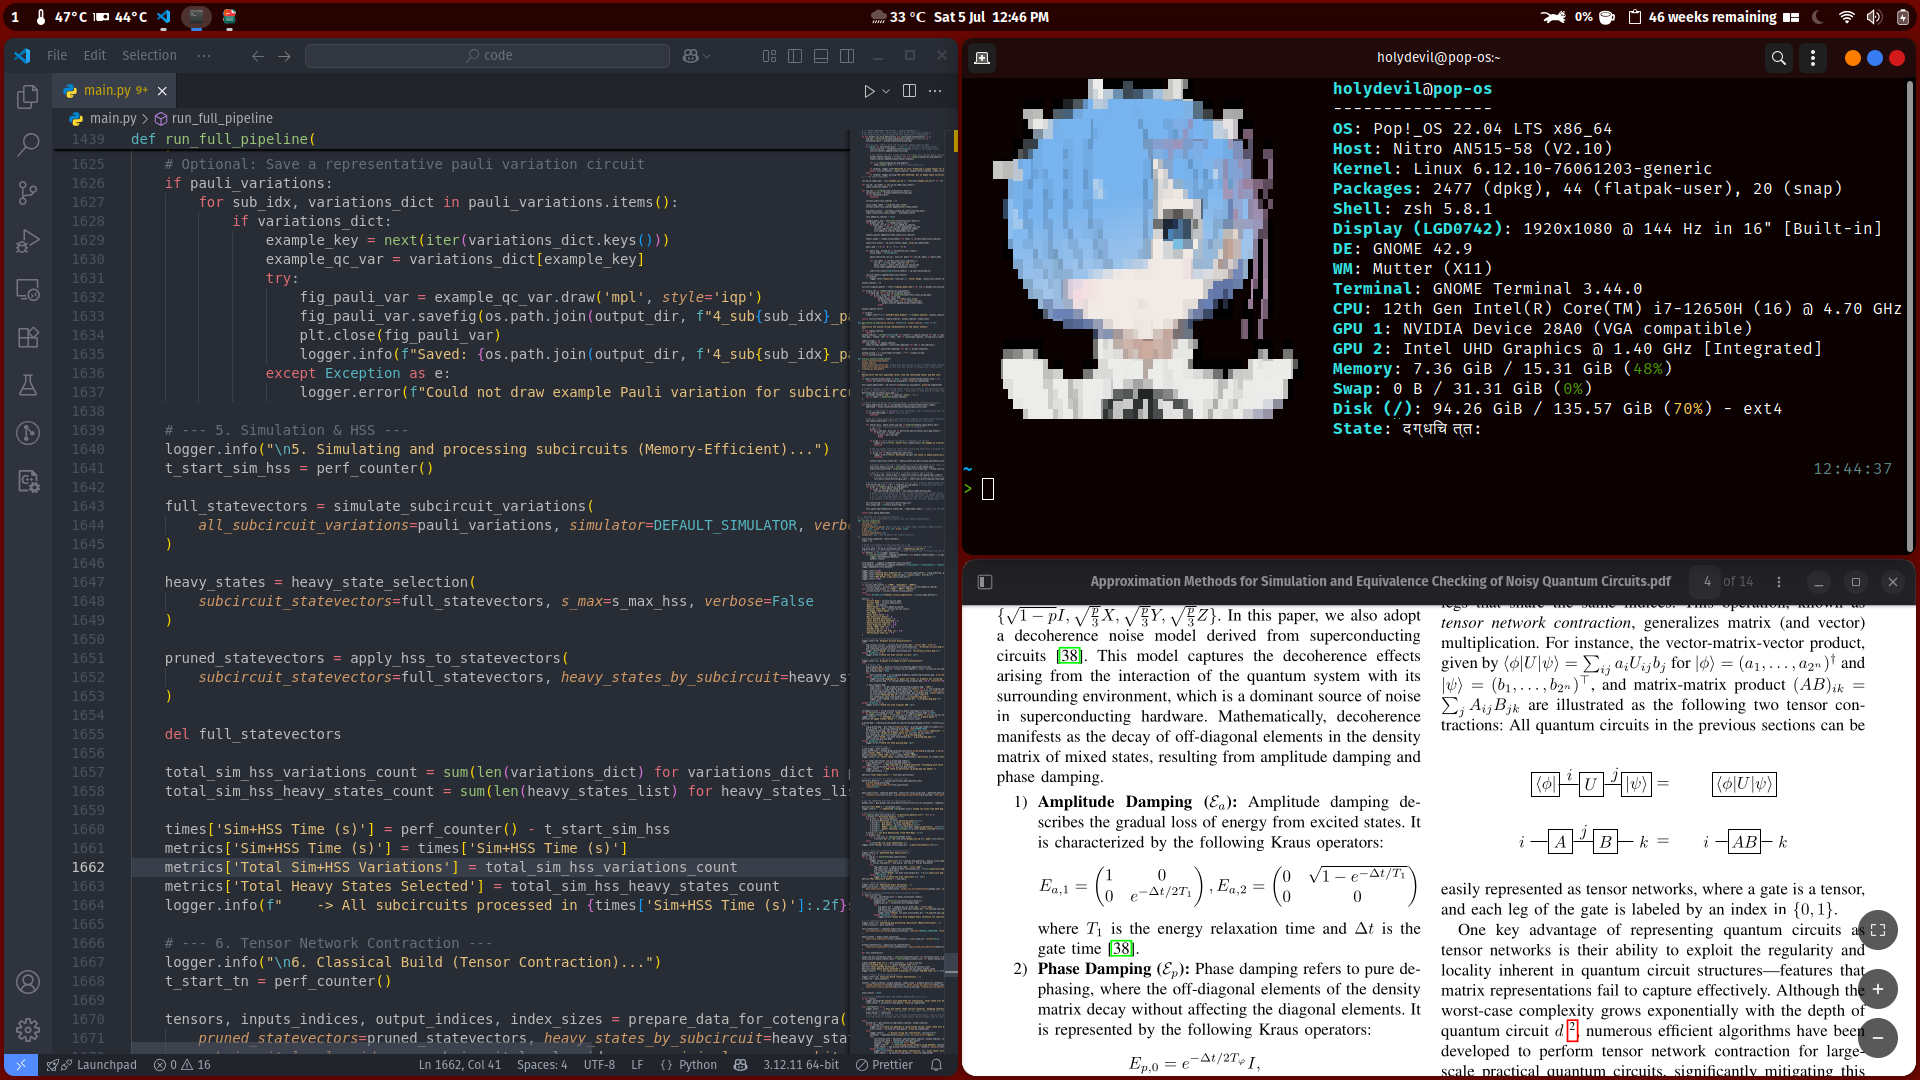Toggle the secondary side bar visibility

coord(847,56)
